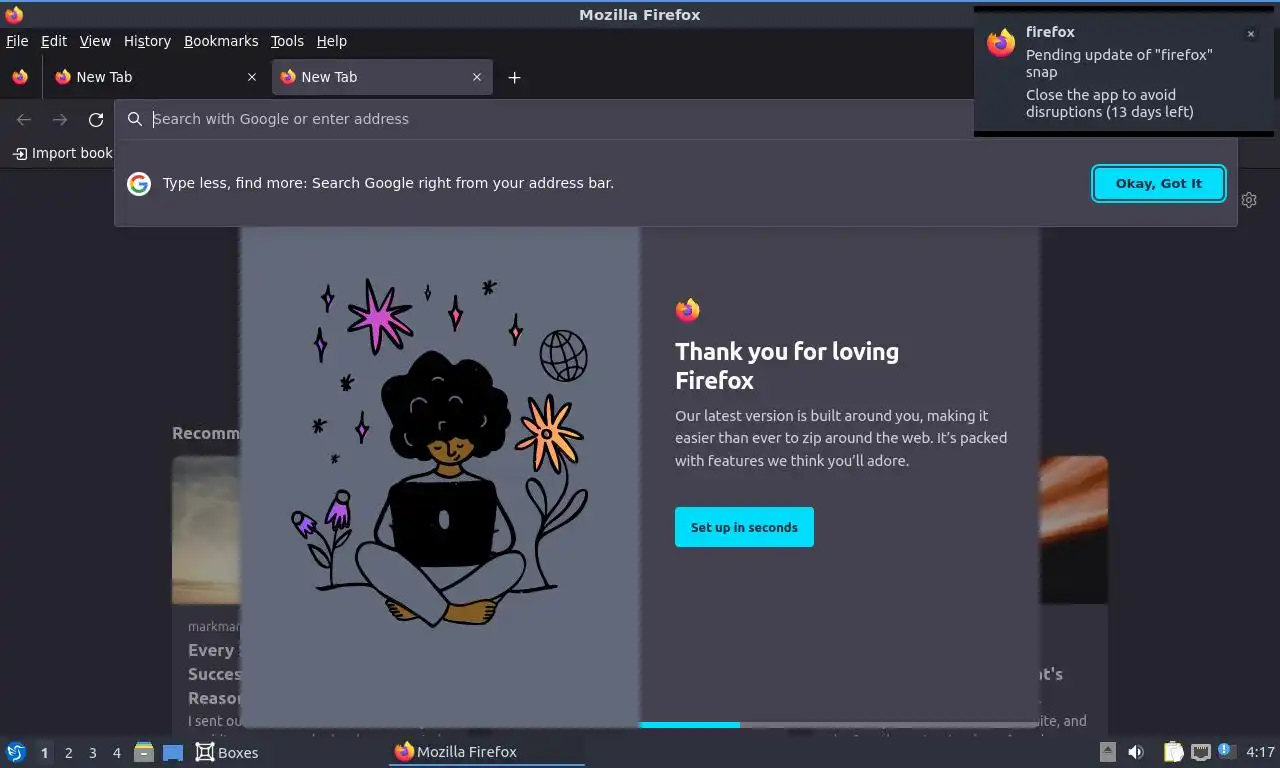Screen dimensions: 1280x768
Task: Switch to workspace 4
Action: click(116, 753)
